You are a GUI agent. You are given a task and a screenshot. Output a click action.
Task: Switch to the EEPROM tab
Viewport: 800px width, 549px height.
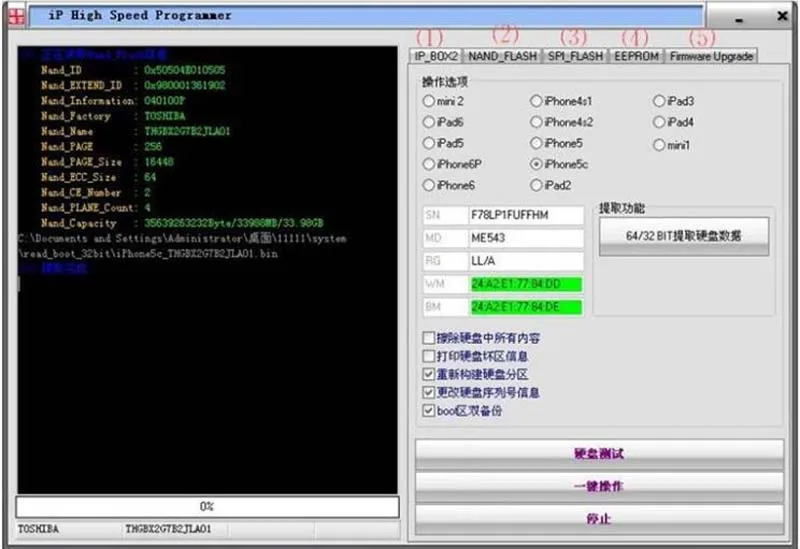point(636,56)
